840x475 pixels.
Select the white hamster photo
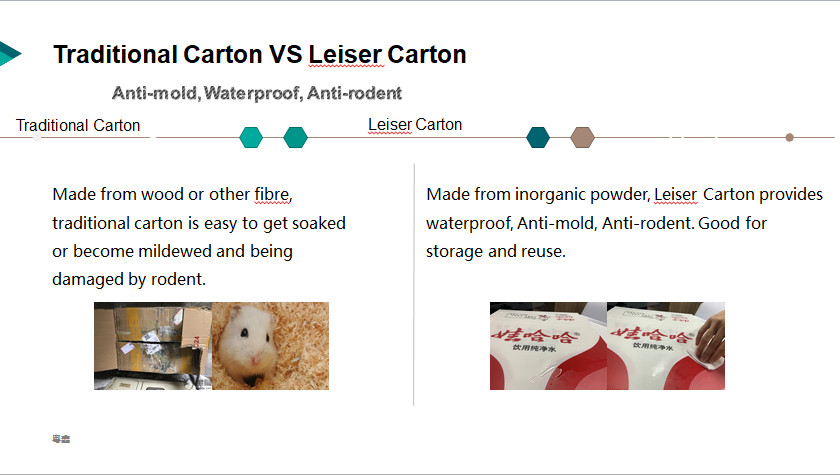[x=271, y=346]
